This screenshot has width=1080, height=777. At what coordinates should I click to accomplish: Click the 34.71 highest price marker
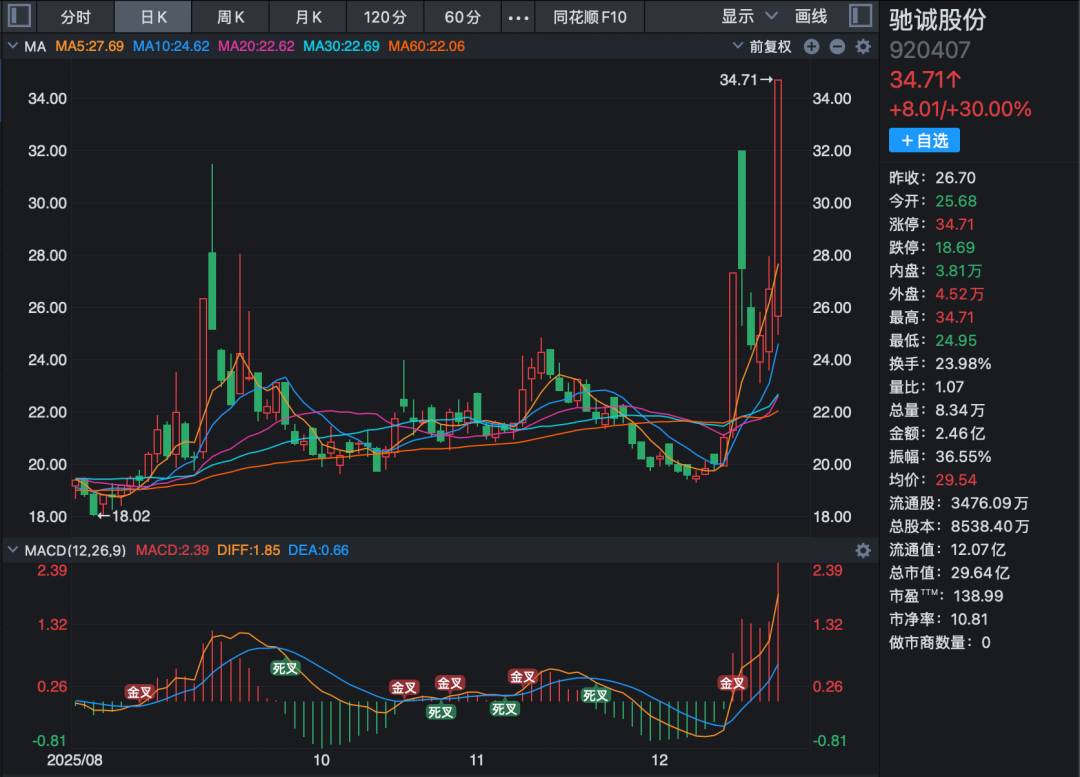click(746, 80)
